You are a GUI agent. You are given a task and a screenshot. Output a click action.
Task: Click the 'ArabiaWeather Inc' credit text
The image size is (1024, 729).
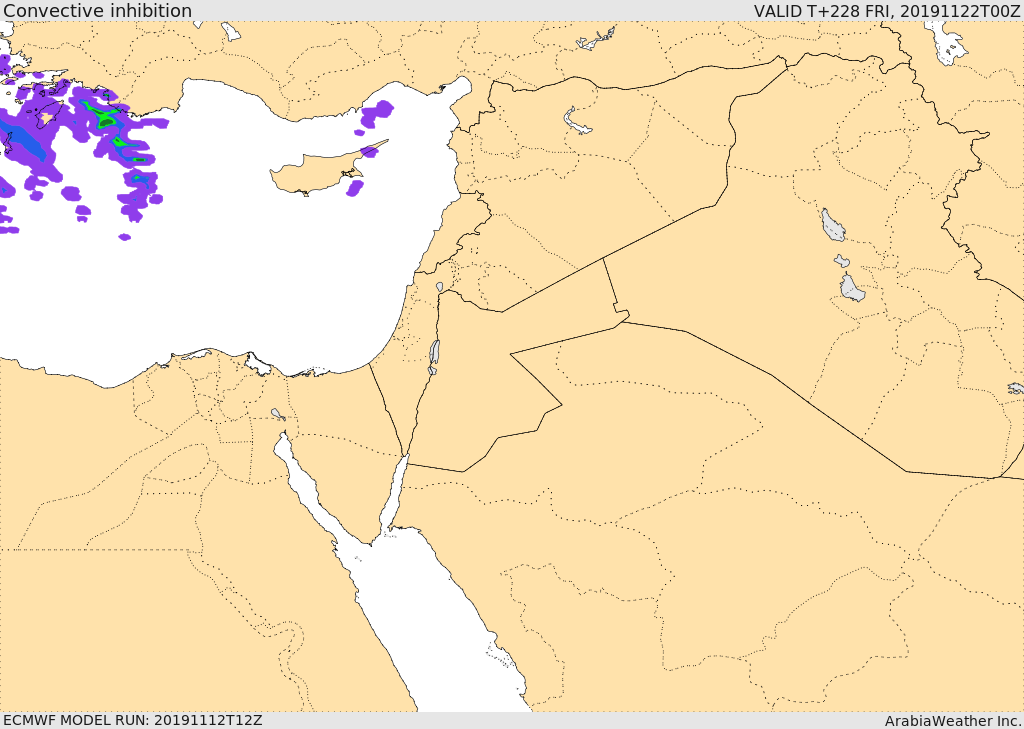(953, 721)
